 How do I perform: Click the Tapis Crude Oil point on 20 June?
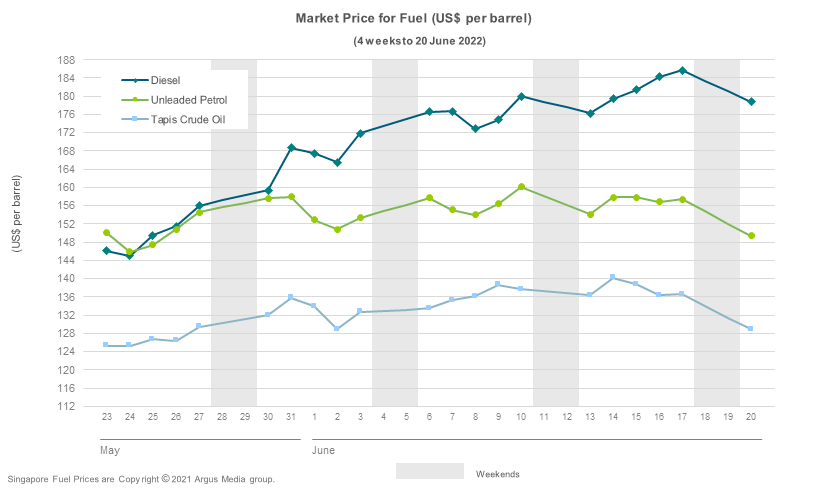[750, 329]
